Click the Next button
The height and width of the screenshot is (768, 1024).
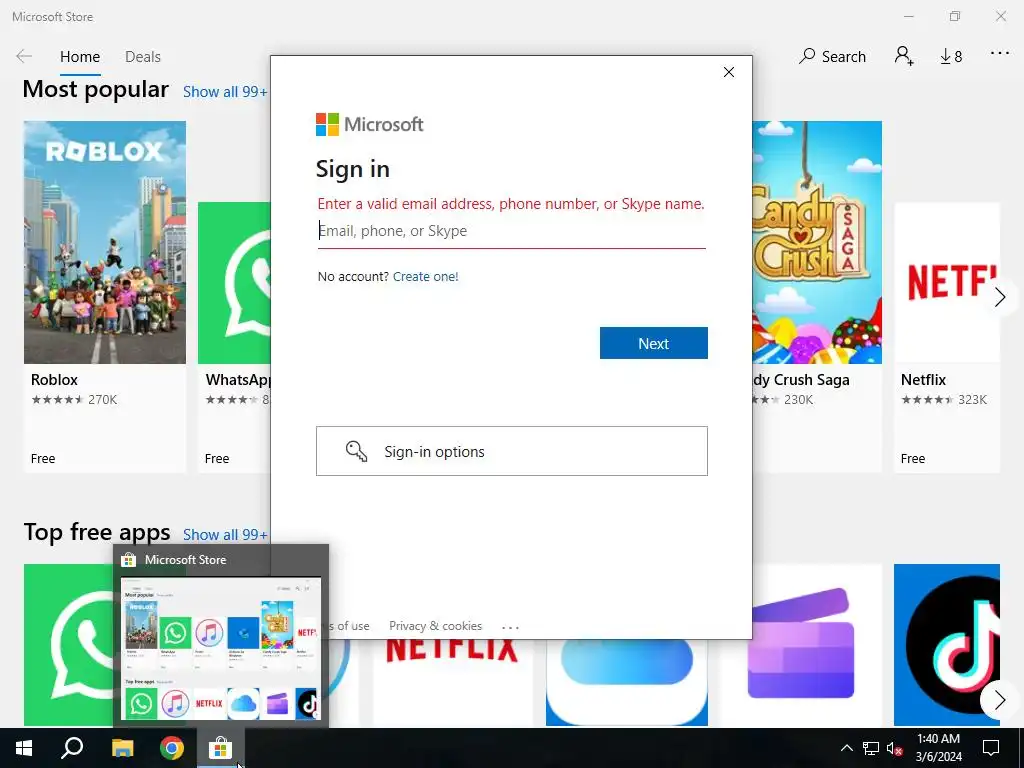pyautogui.click(x=654, y=343)
